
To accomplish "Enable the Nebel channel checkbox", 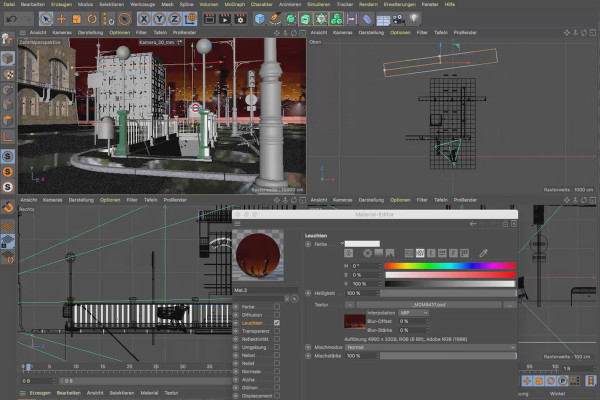I will (x=277, y=355).
